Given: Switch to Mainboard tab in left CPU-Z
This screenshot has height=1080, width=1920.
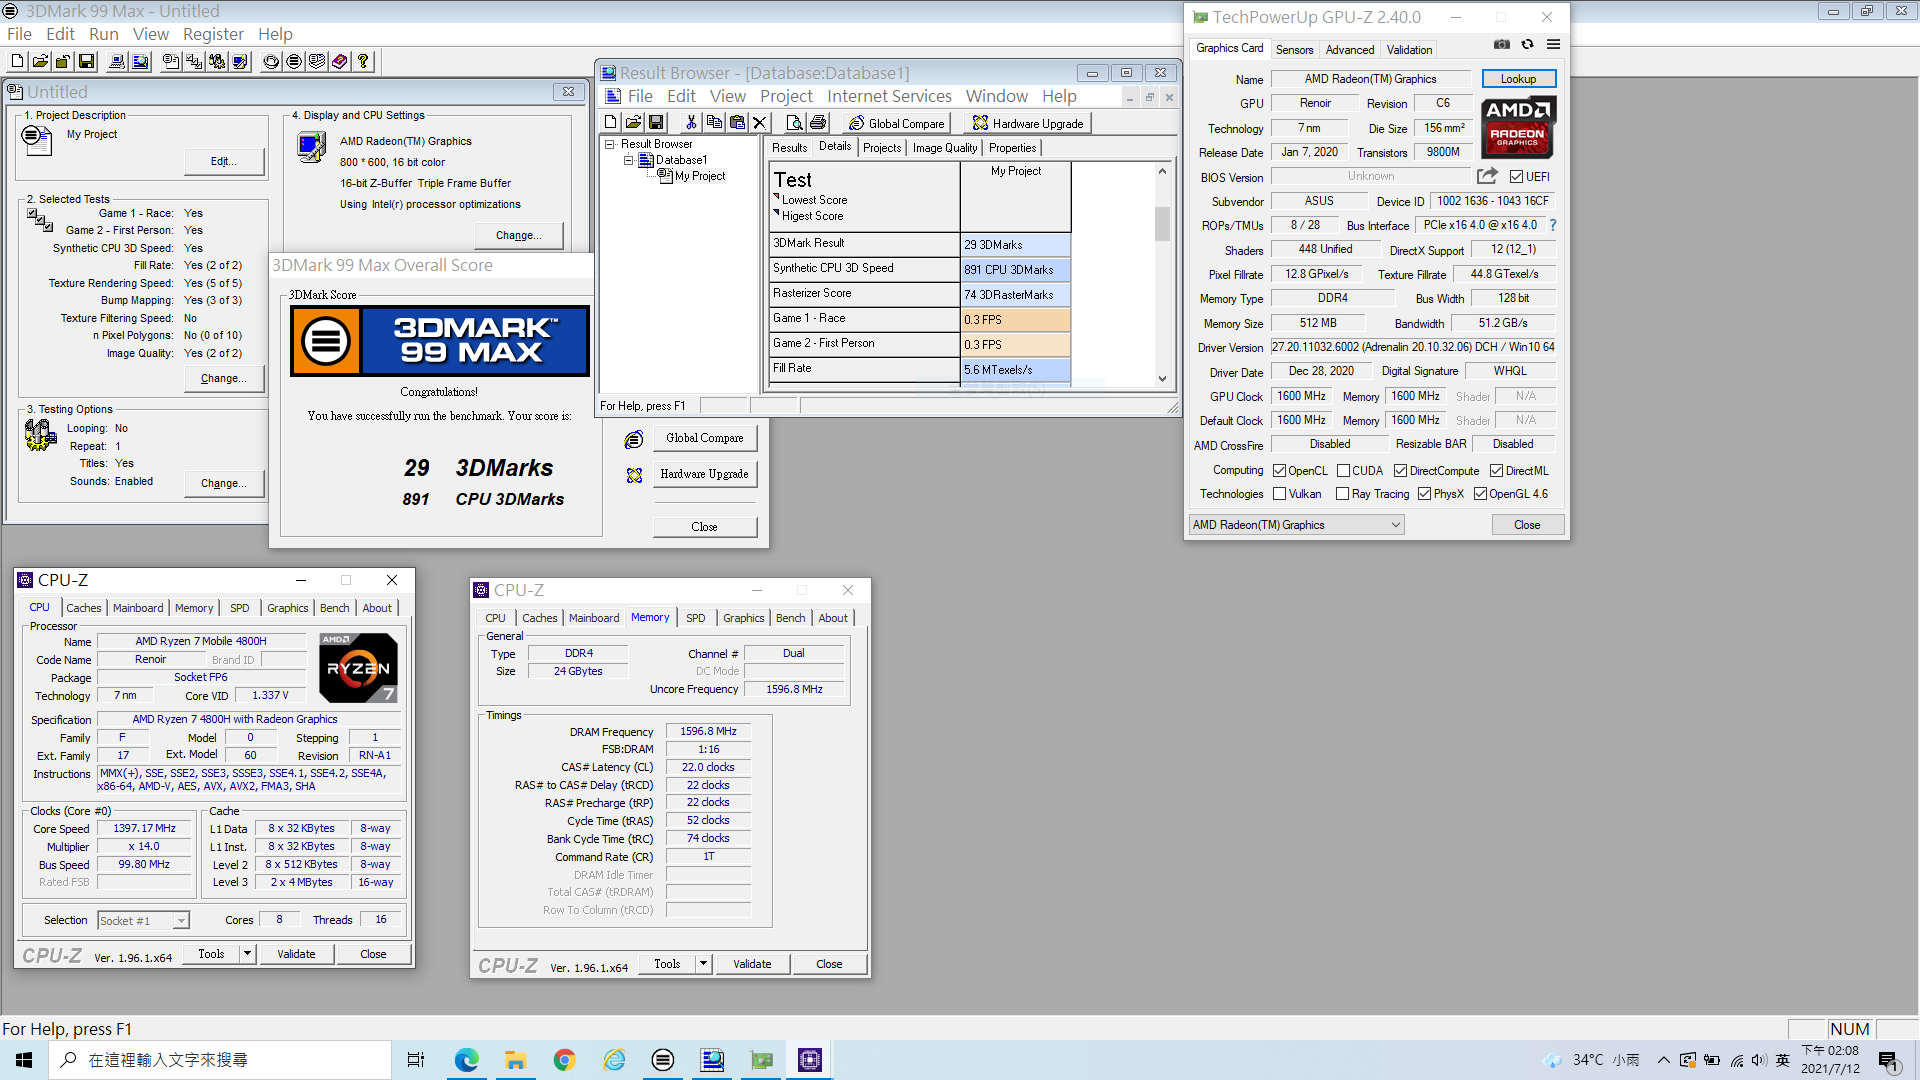Looking at the screenshot, I should pyautogui.click(x=138, y=608).
